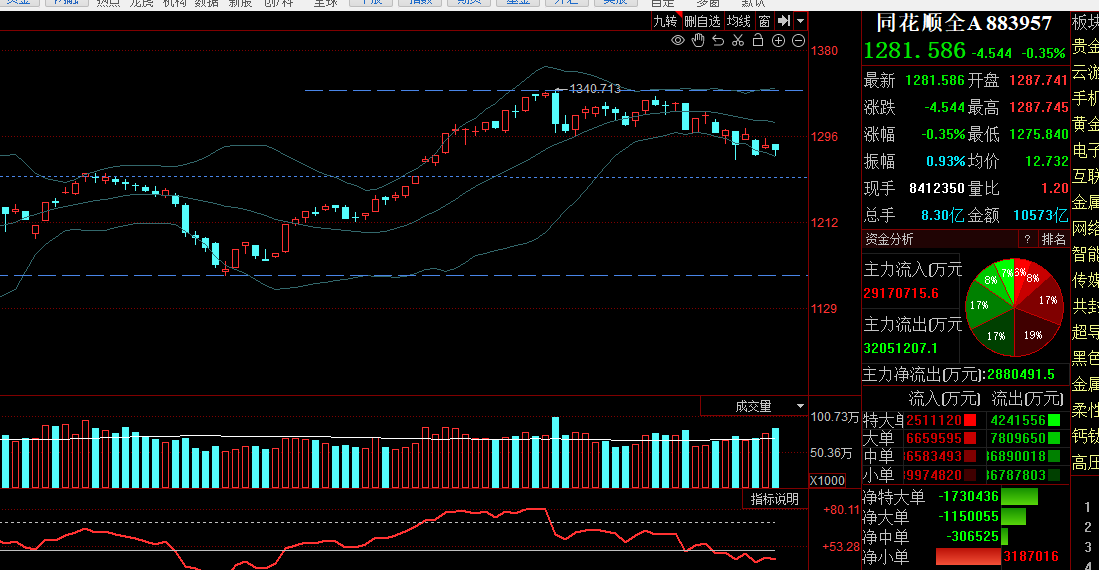Click the 1129 price axis label

pos(824,308)
